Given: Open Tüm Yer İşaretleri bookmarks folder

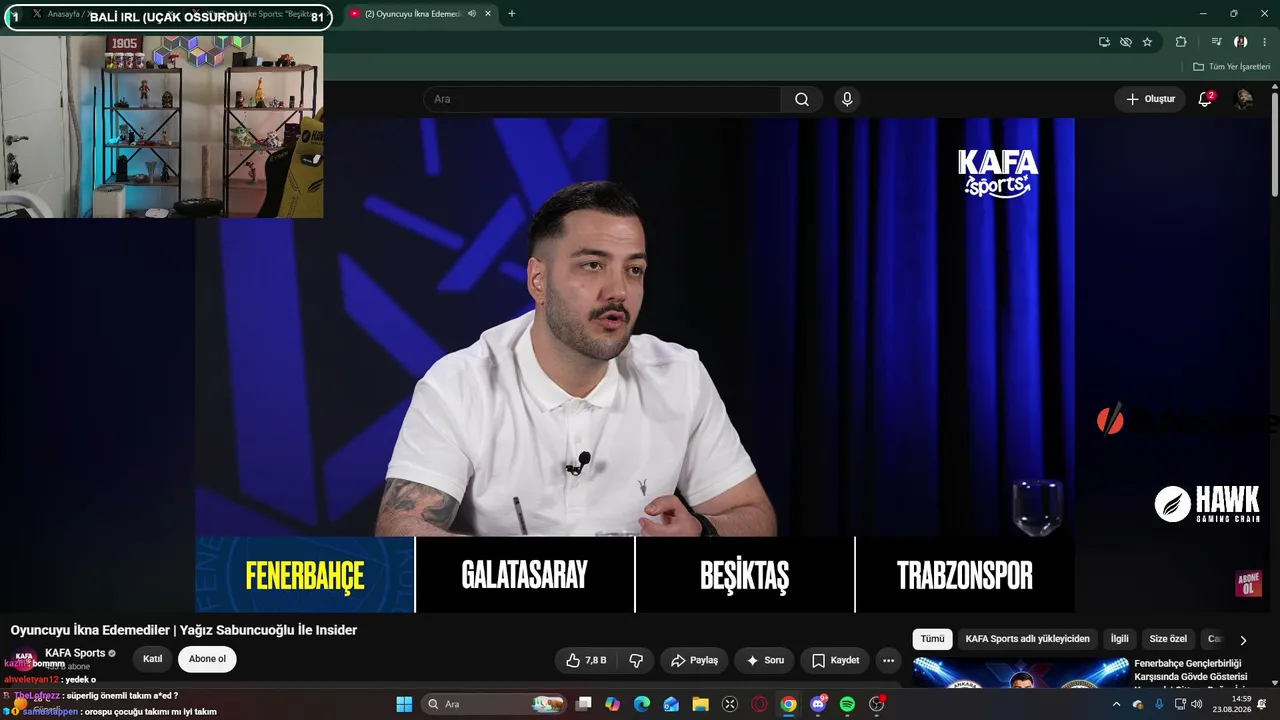Looking at the screenshot, I should click(x=1231, y=67).
